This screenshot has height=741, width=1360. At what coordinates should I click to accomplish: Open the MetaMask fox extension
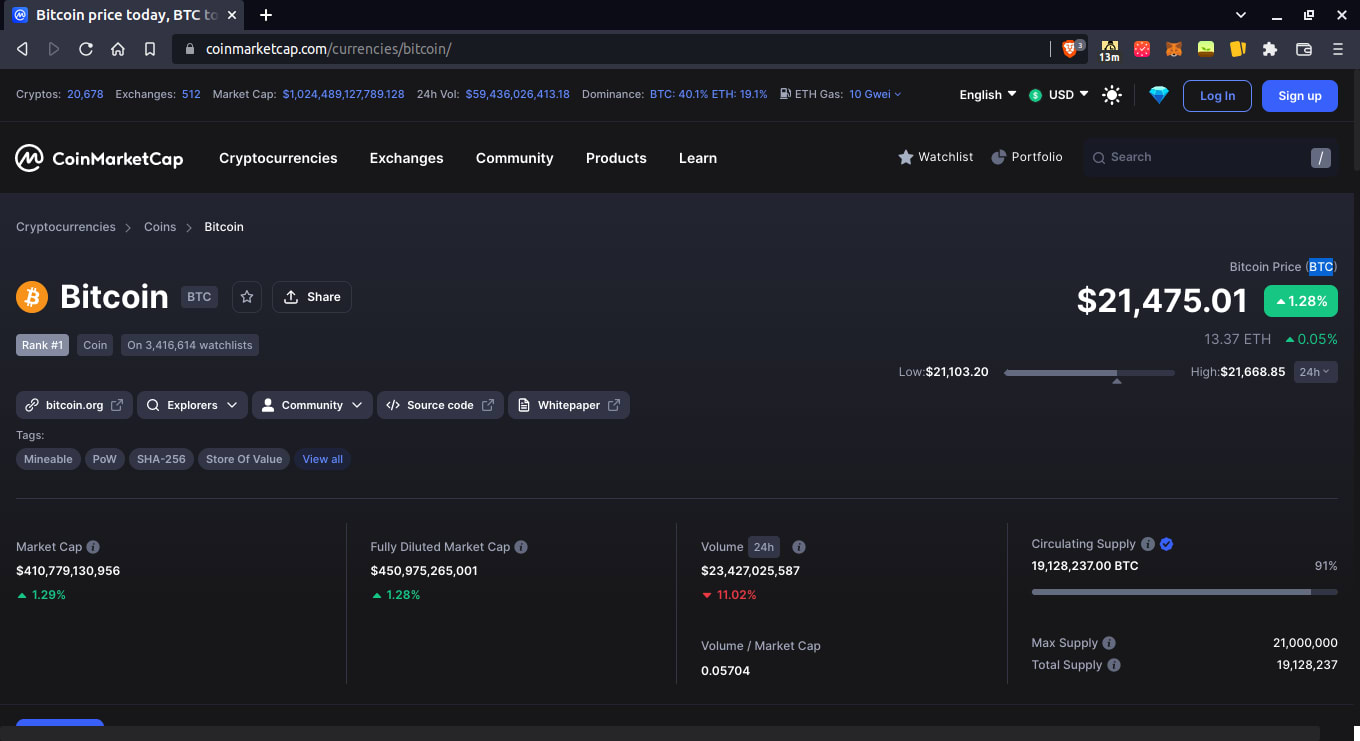click(1174, 48)
